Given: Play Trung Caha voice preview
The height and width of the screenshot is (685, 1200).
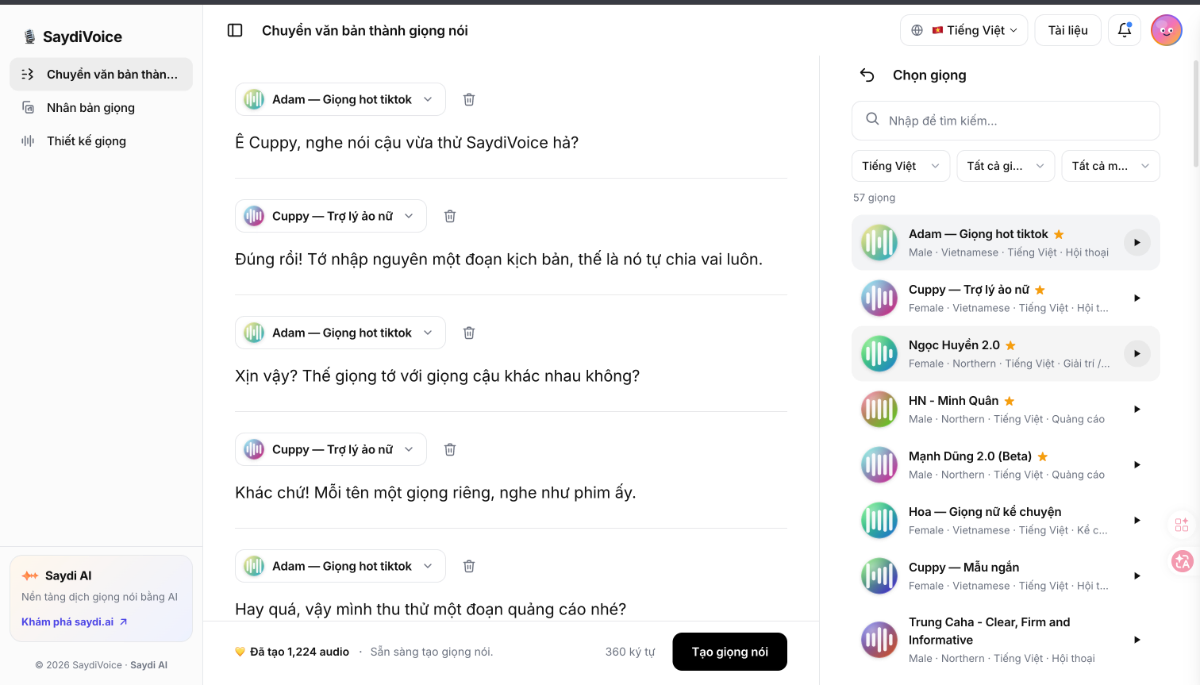Looking at the screenshot, I should tap(1136, 640).
